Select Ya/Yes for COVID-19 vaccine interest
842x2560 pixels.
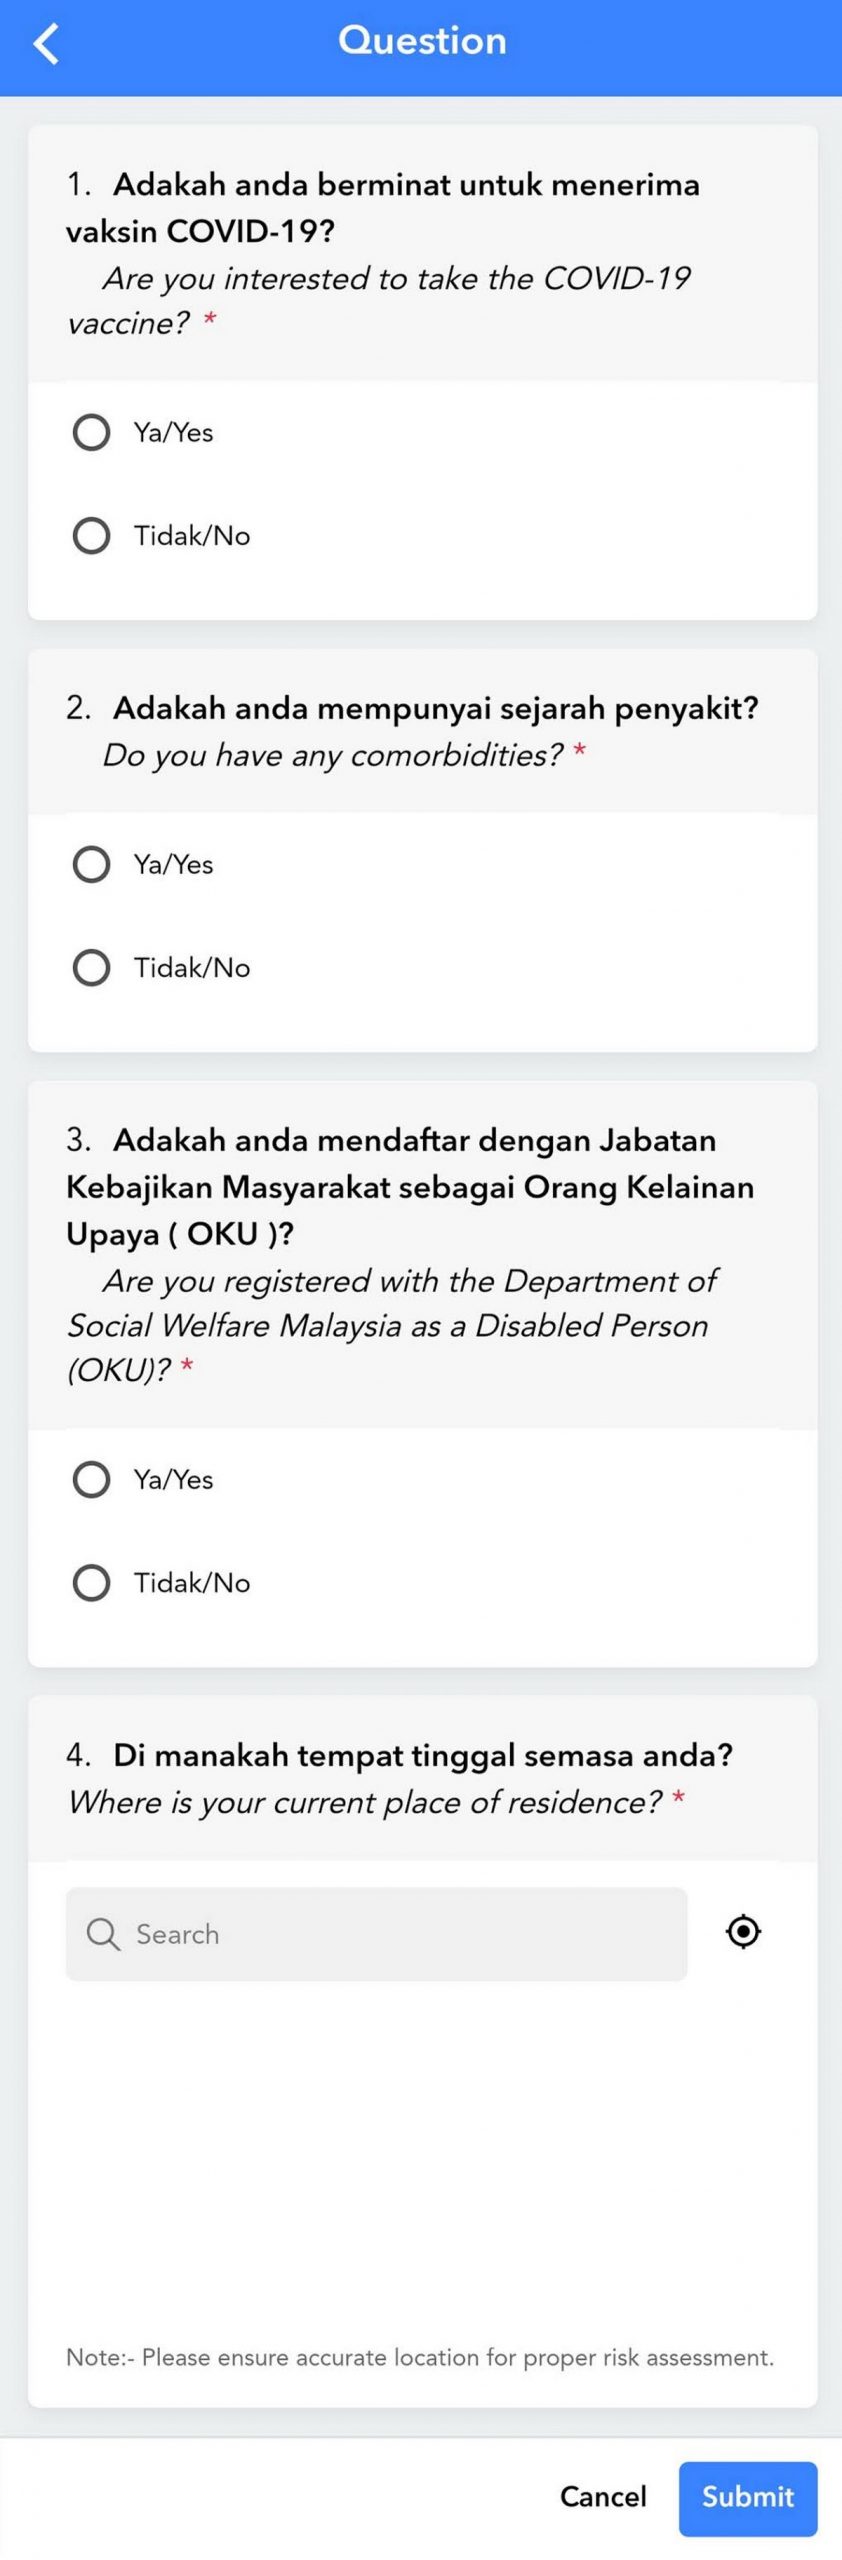(91, 432)
